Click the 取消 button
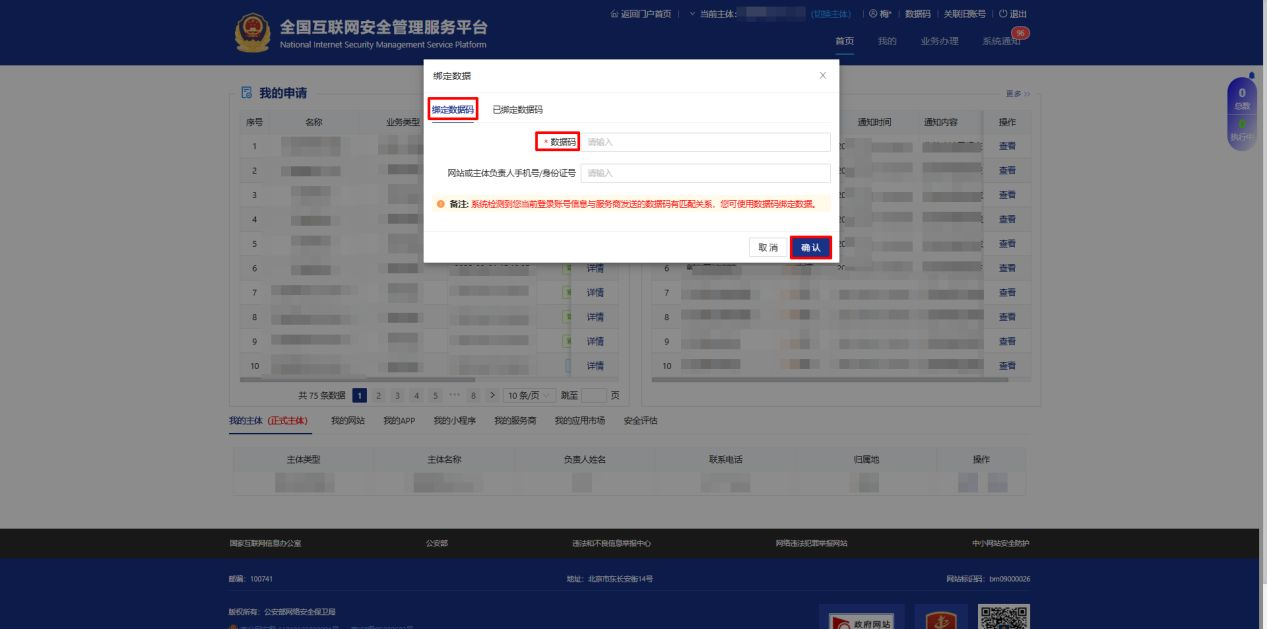Screen dimensions: 1267x629 point(767,248)
